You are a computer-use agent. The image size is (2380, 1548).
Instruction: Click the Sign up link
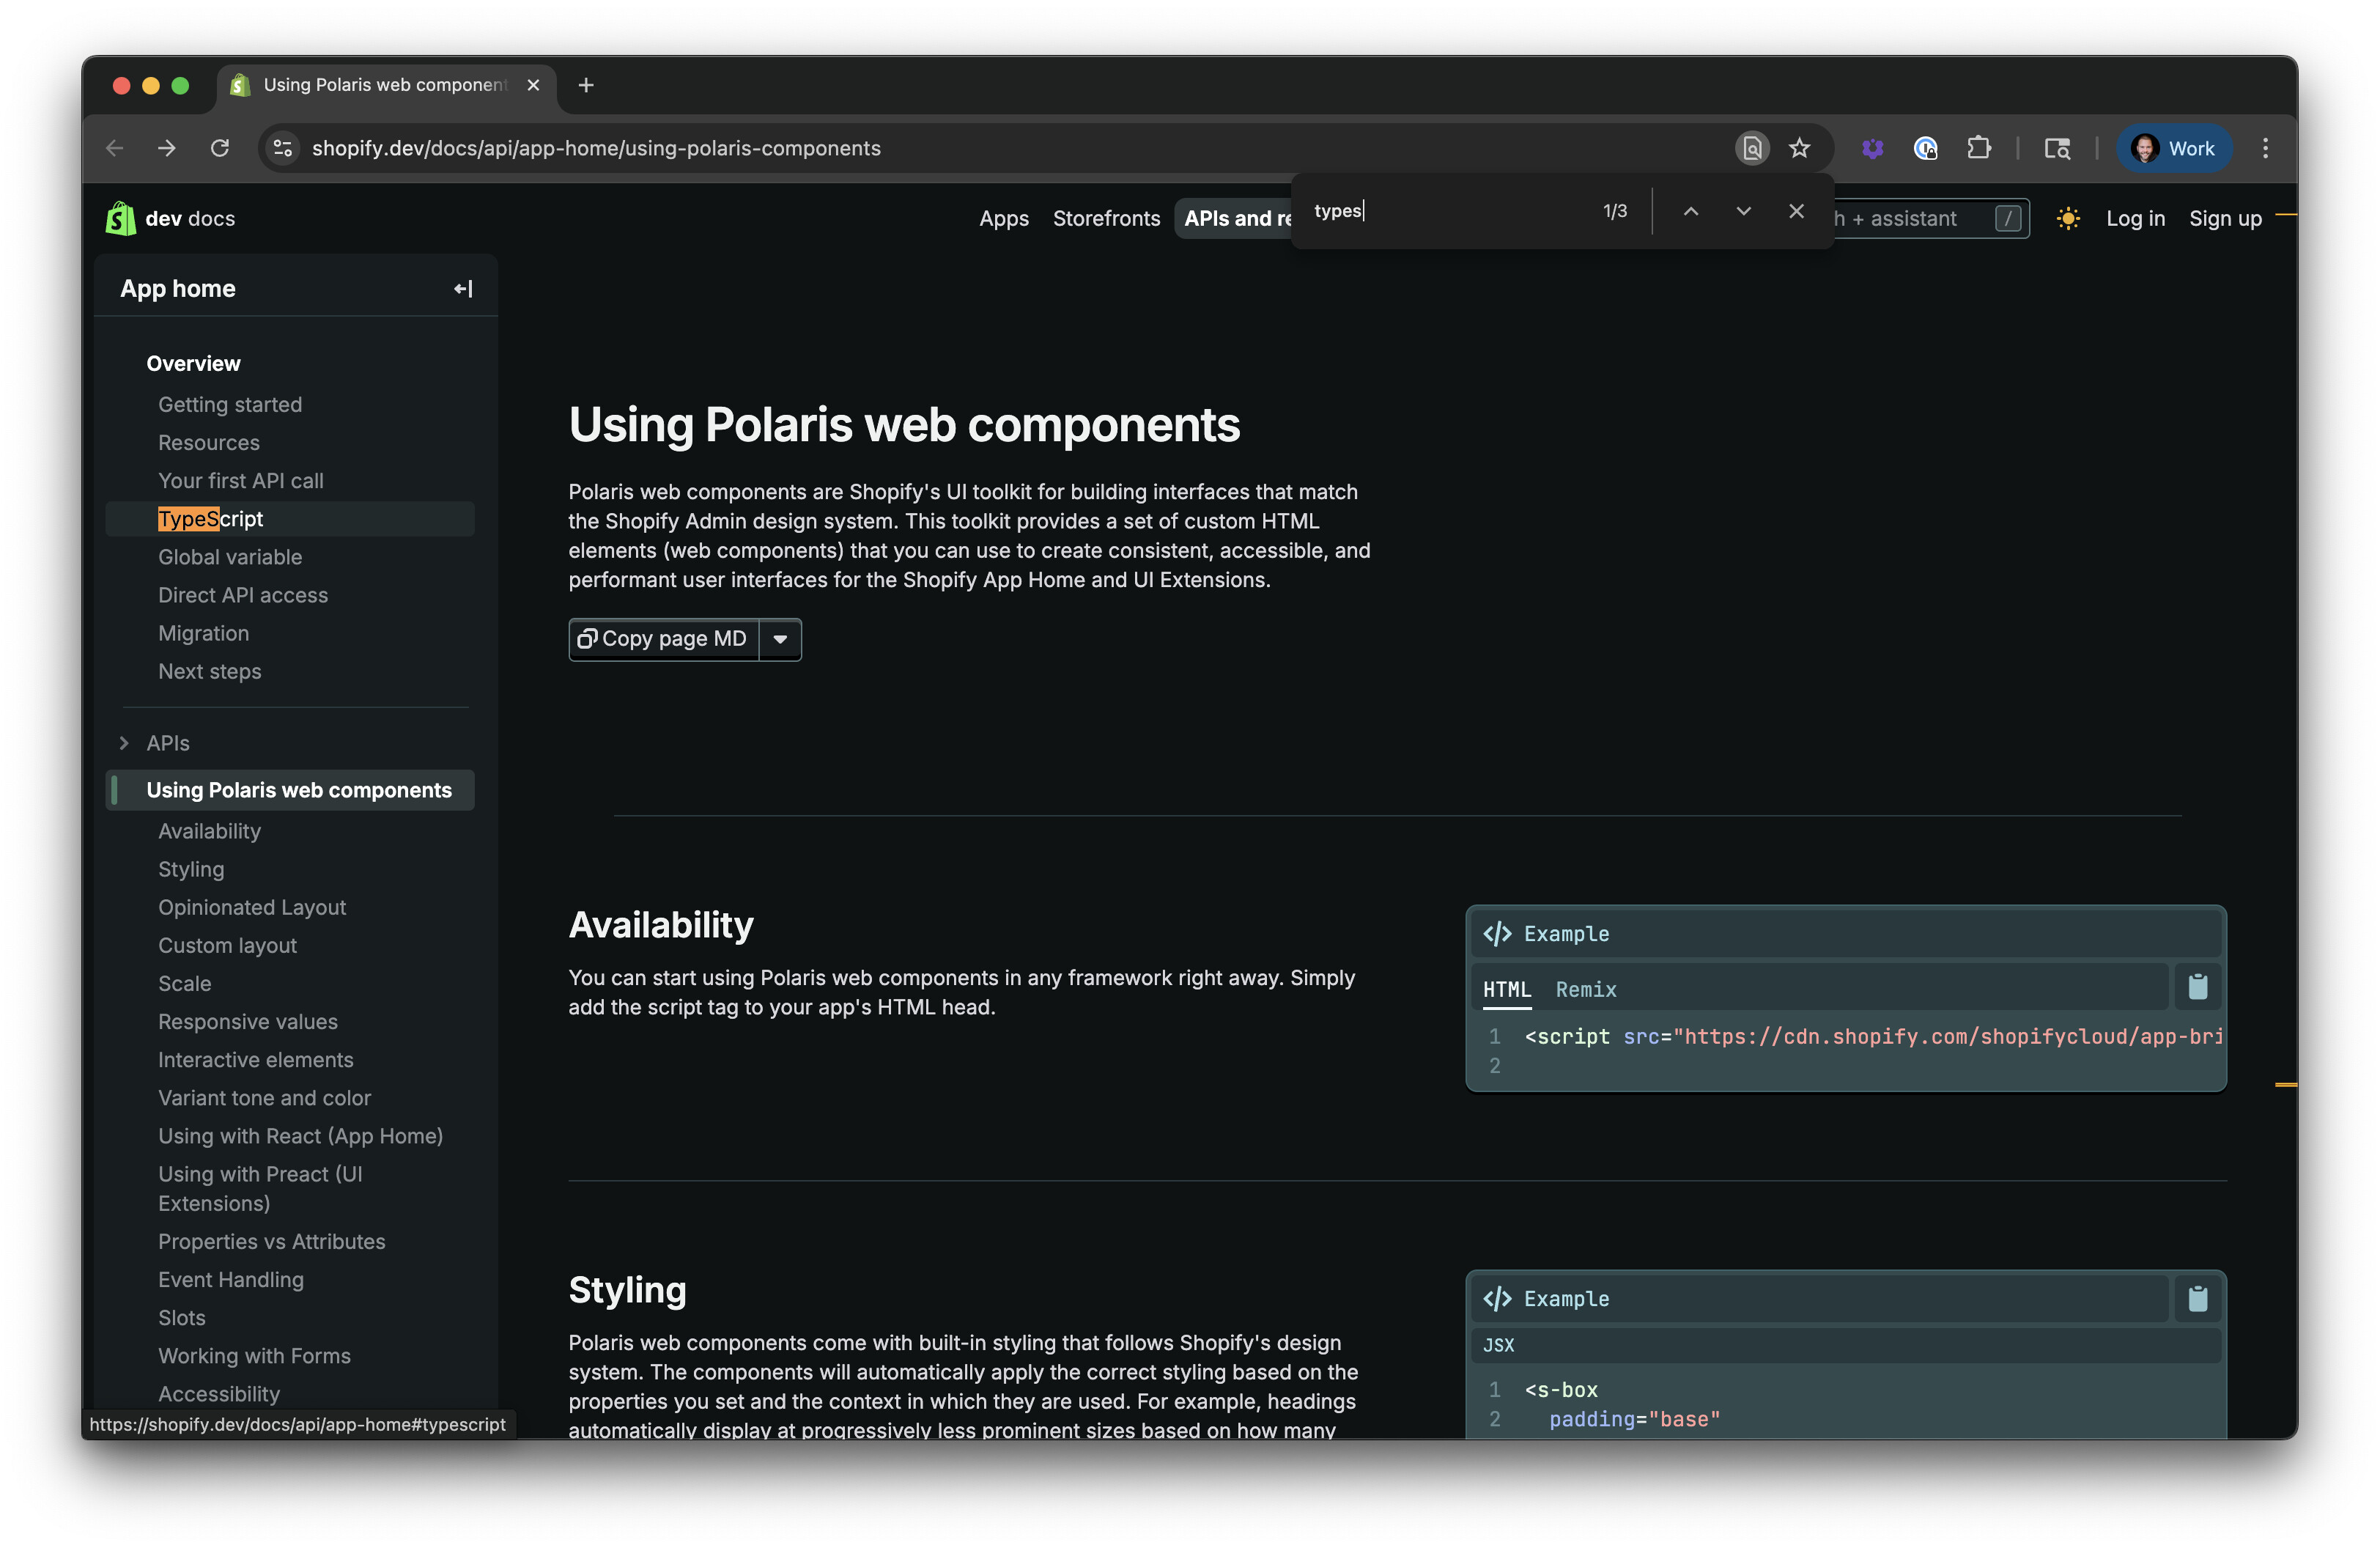2225,218
